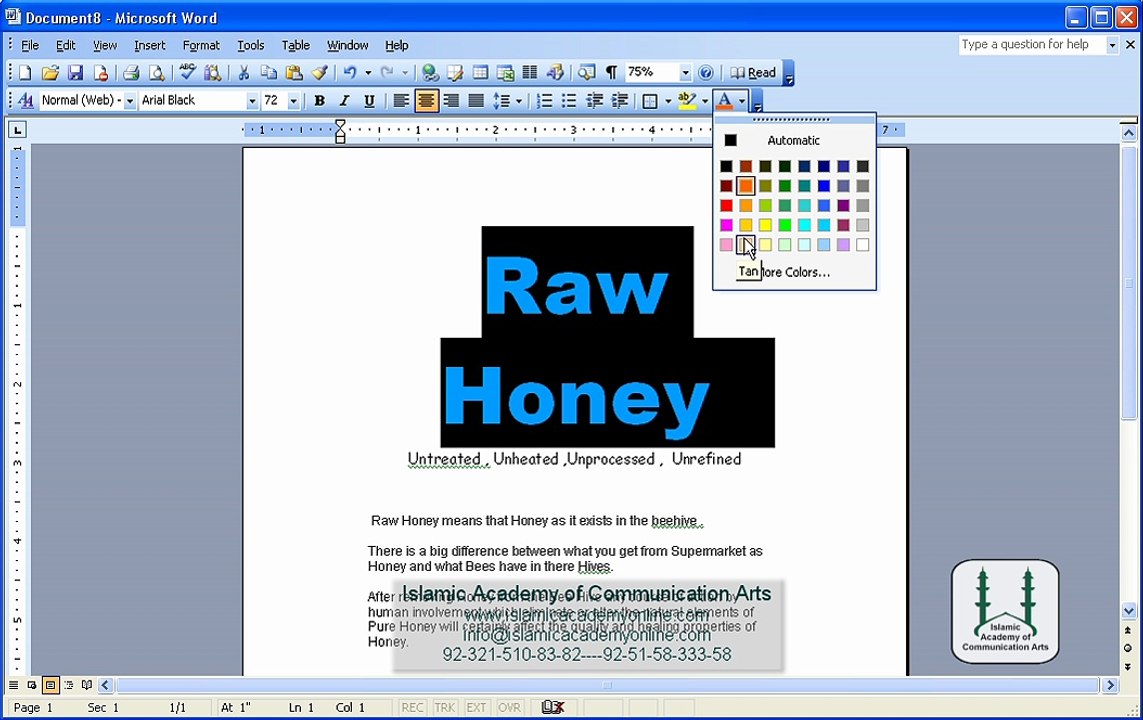Viewport: 1143px width, 720px height.
Task: Toggle Italic formatting
Action: click(344, 101)
